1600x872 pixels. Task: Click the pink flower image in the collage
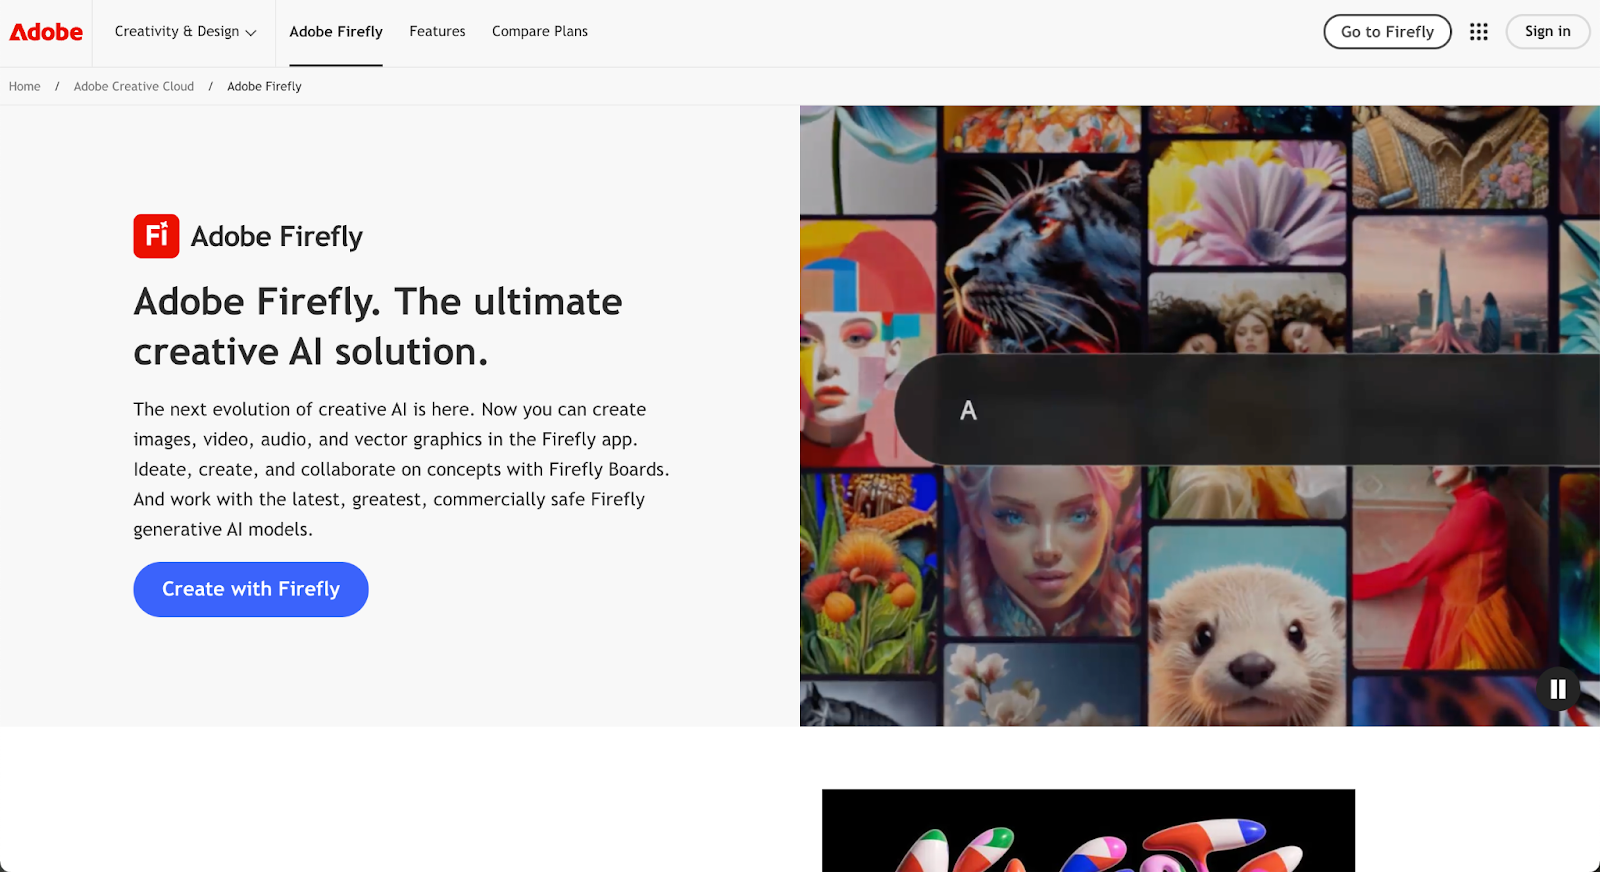point(1247,201)
